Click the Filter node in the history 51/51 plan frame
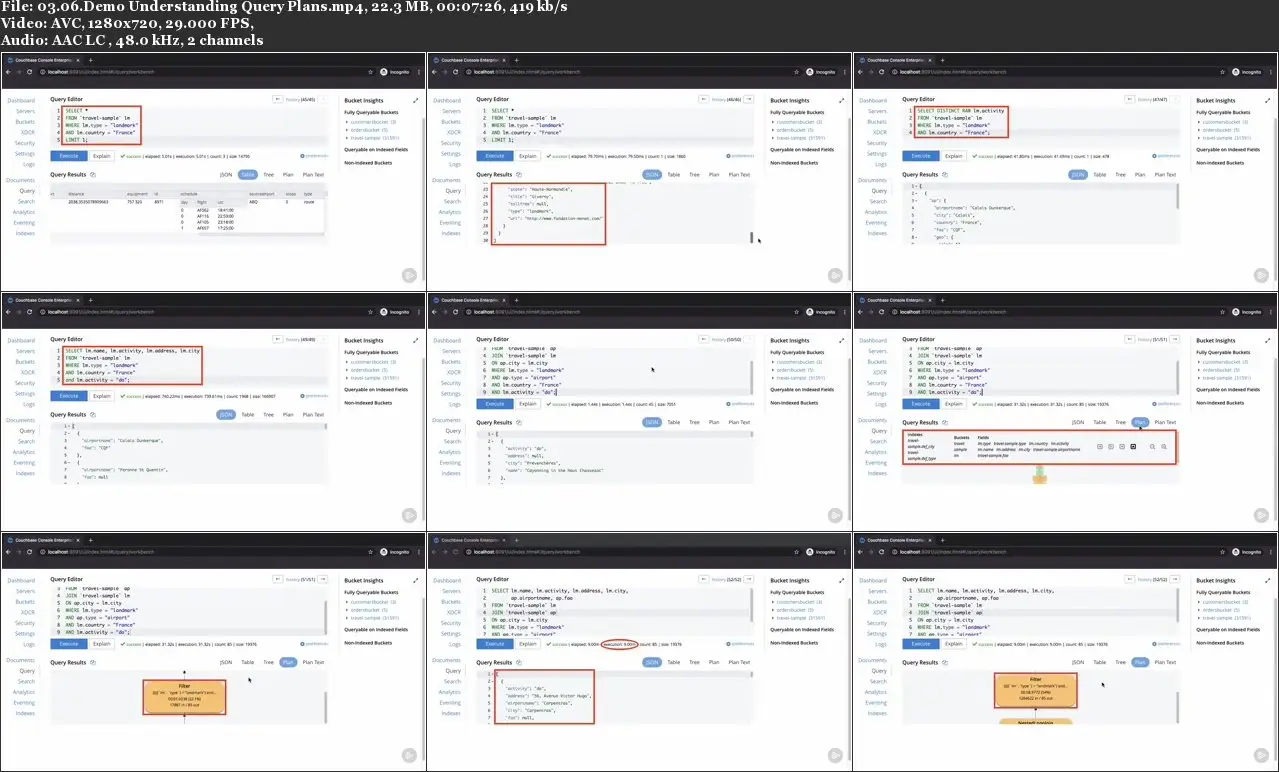The image size is (1279, 772). coord(184,697)
